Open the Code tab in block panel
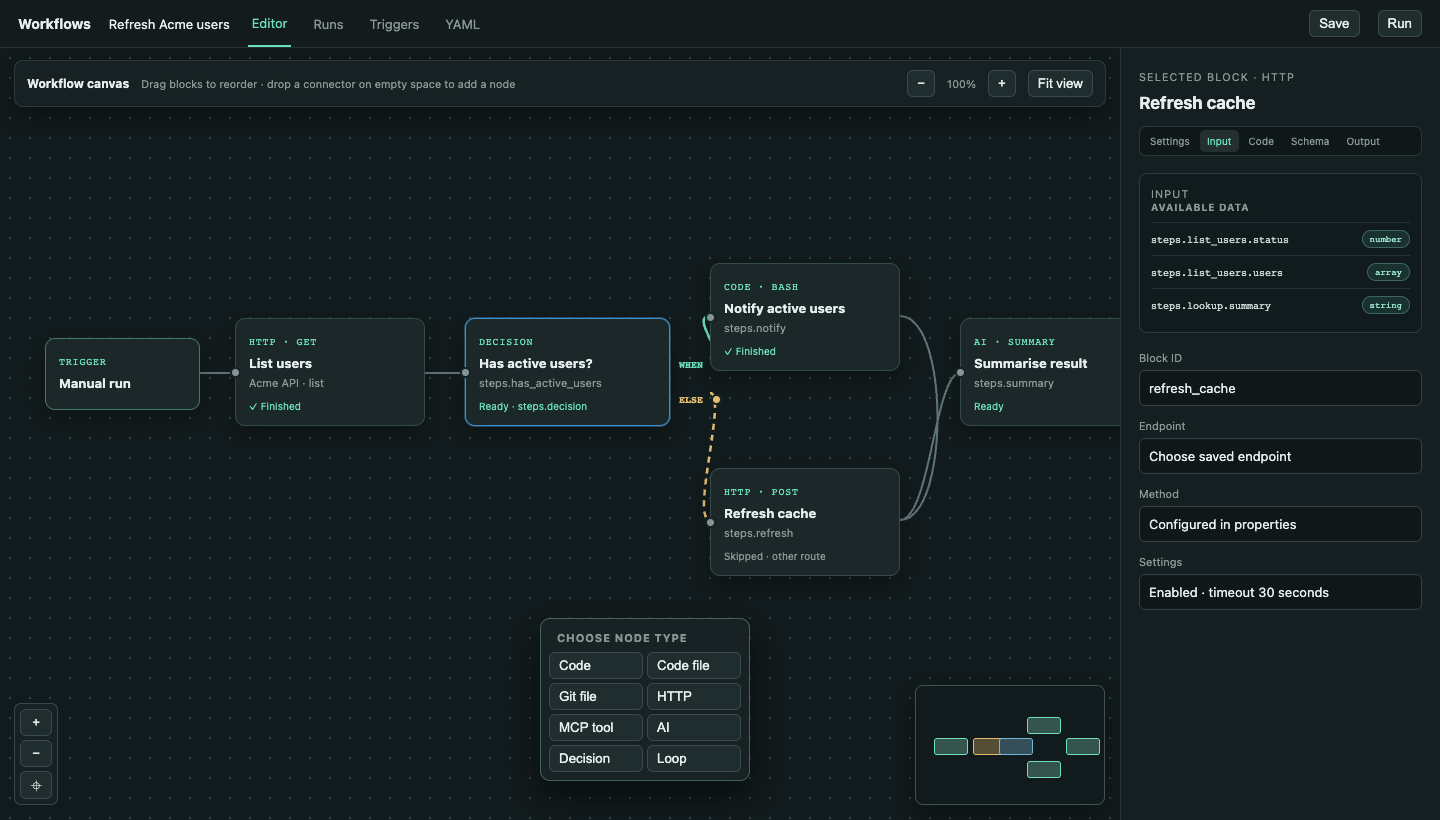The height and width of the screenshot is (820, 1440). [1261, 141]
